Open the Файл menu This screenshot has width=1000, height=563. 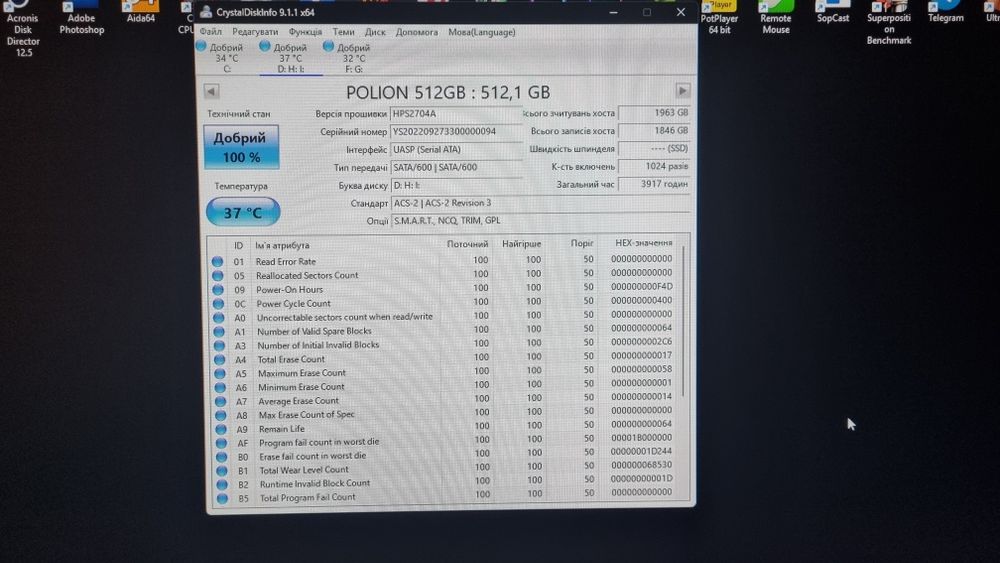pyautogui.click(x=210, y=32)
